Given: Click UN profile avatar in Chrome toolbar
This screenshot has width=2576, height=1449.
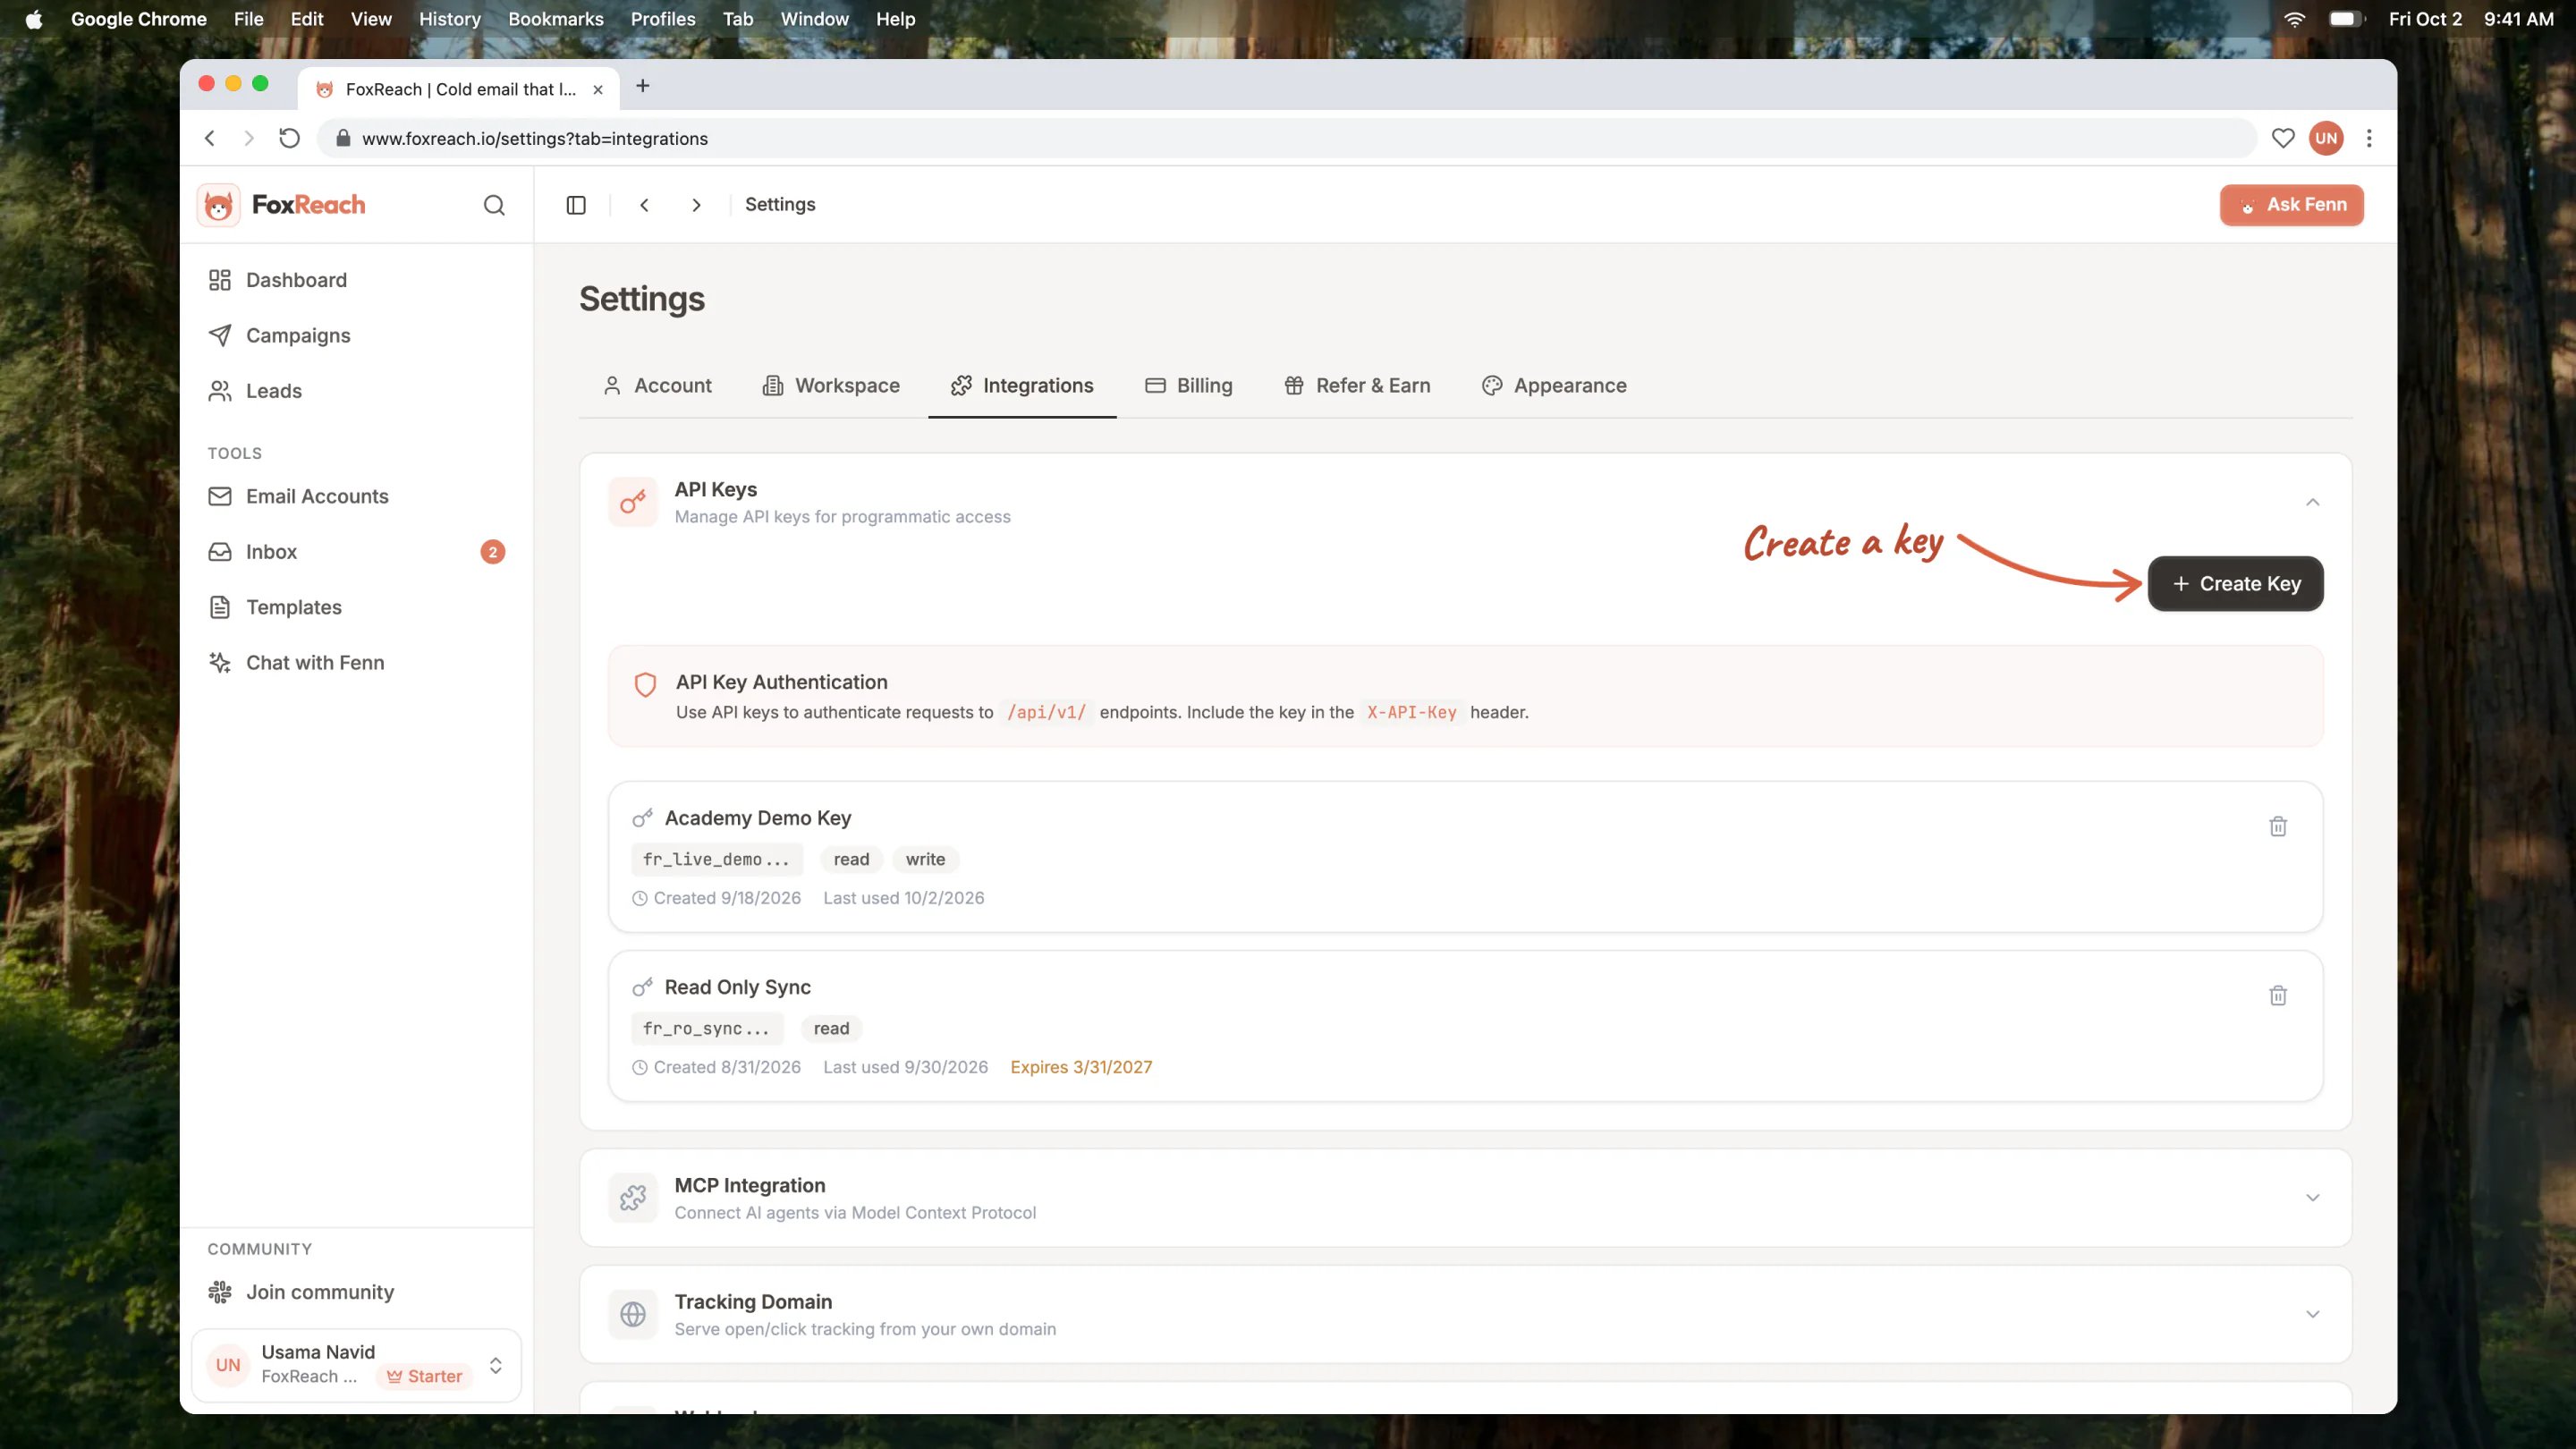Looking at the screenshot, I should pos(2326,138).
